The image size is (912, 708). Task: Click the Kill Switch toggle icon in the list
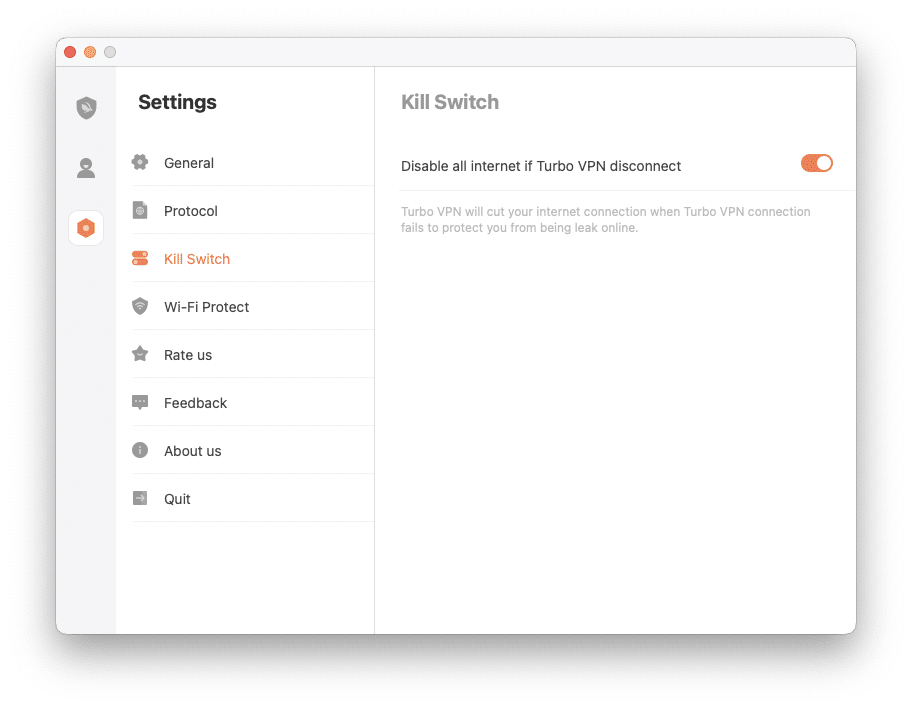(141, 258)
